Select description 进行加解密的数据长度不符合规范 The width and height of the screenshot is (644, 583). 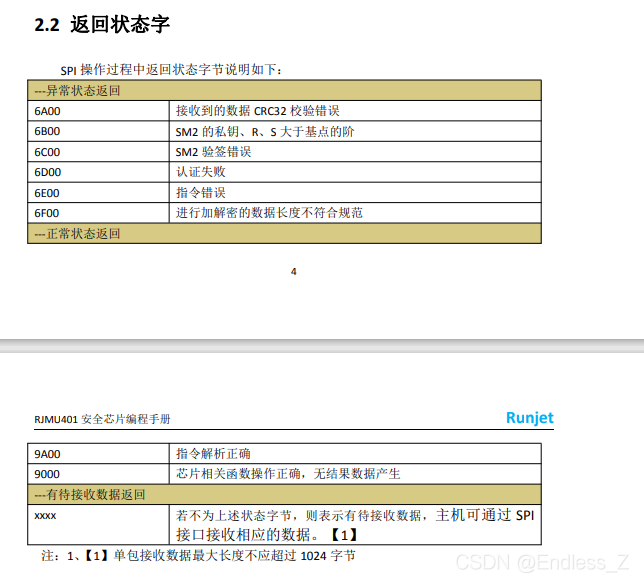[269, 213]
